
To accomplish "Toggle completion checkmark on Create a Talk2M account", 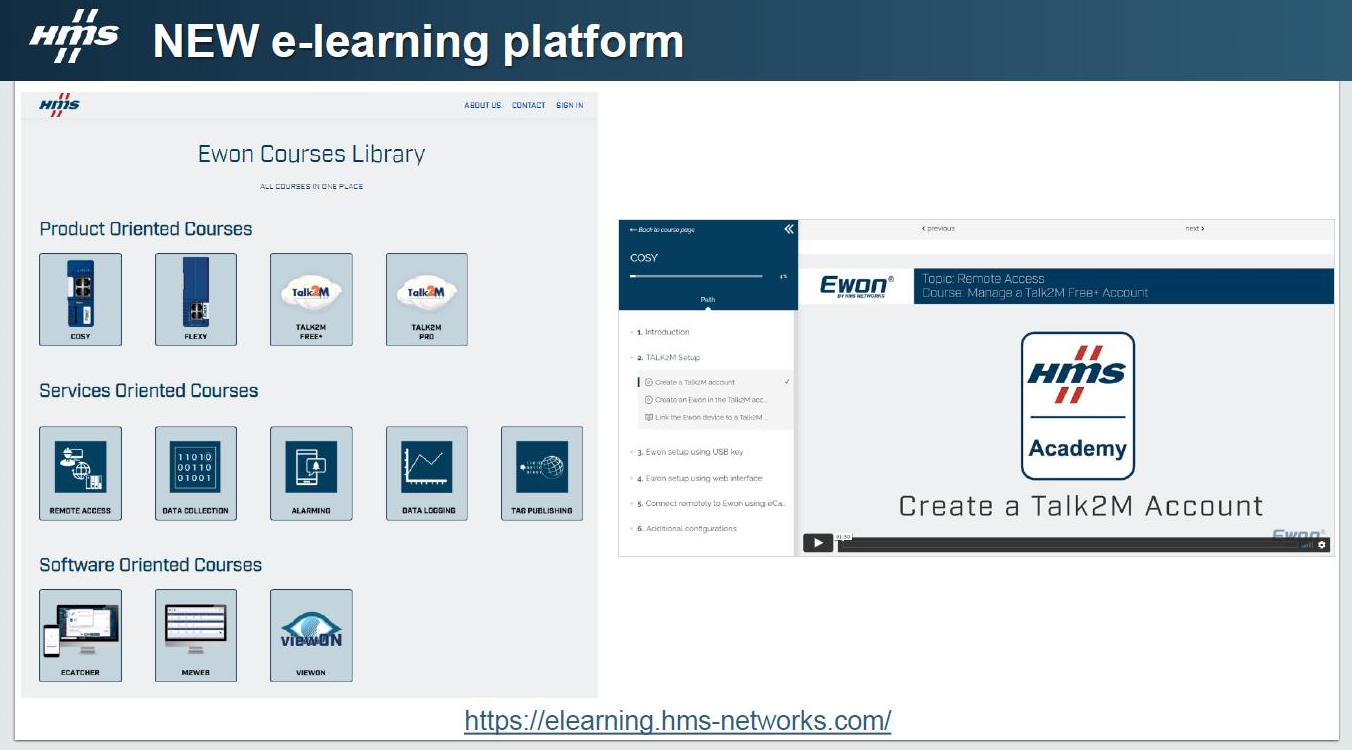I will (x=787, y=382).
